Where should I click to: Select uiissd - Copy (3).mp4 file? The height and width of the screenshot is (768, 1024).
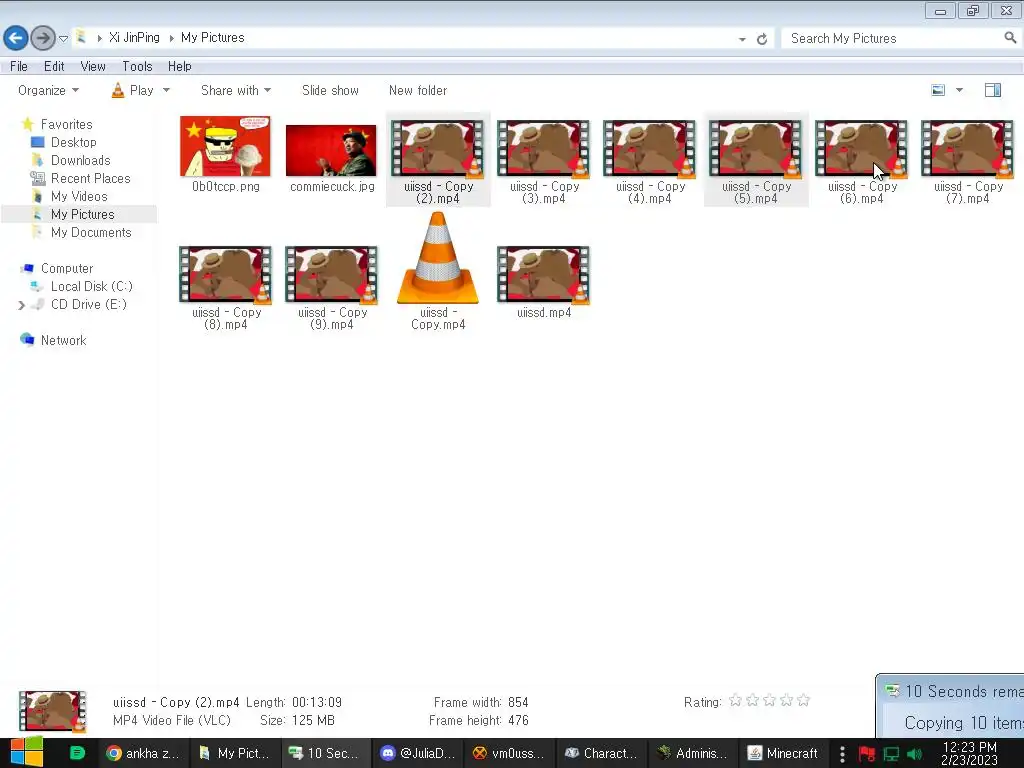click(544, 161)
